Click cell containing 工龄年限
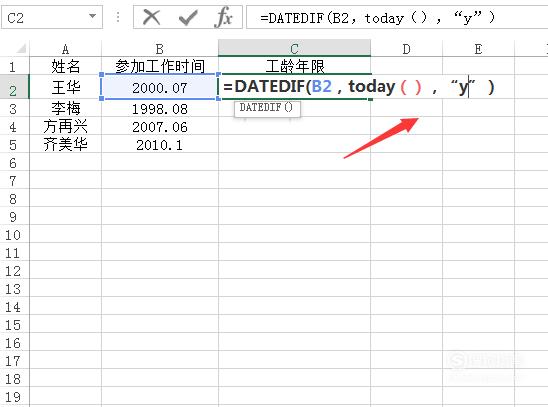 (294, 66)
